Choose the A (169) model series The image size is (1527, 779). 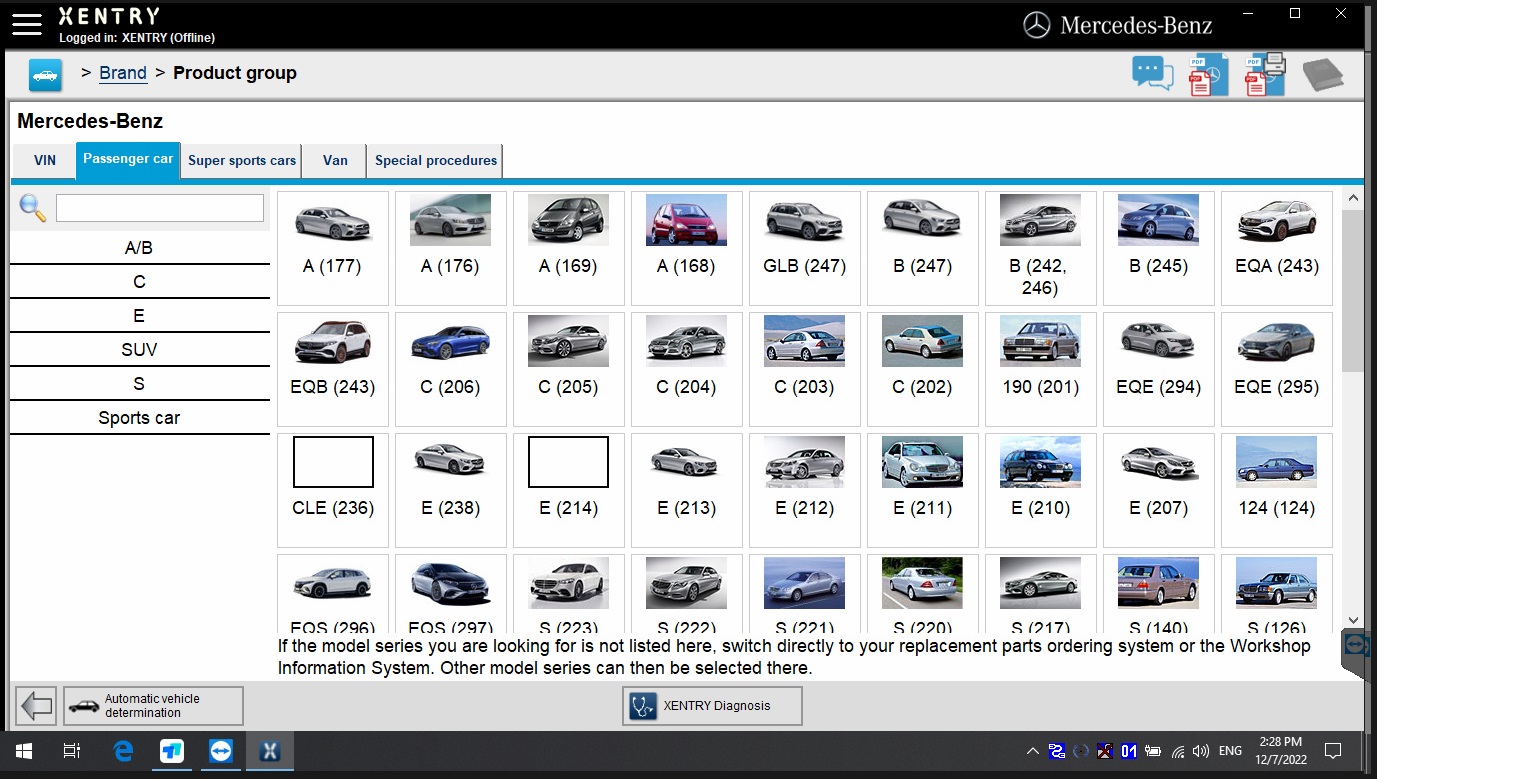[569, 248]
